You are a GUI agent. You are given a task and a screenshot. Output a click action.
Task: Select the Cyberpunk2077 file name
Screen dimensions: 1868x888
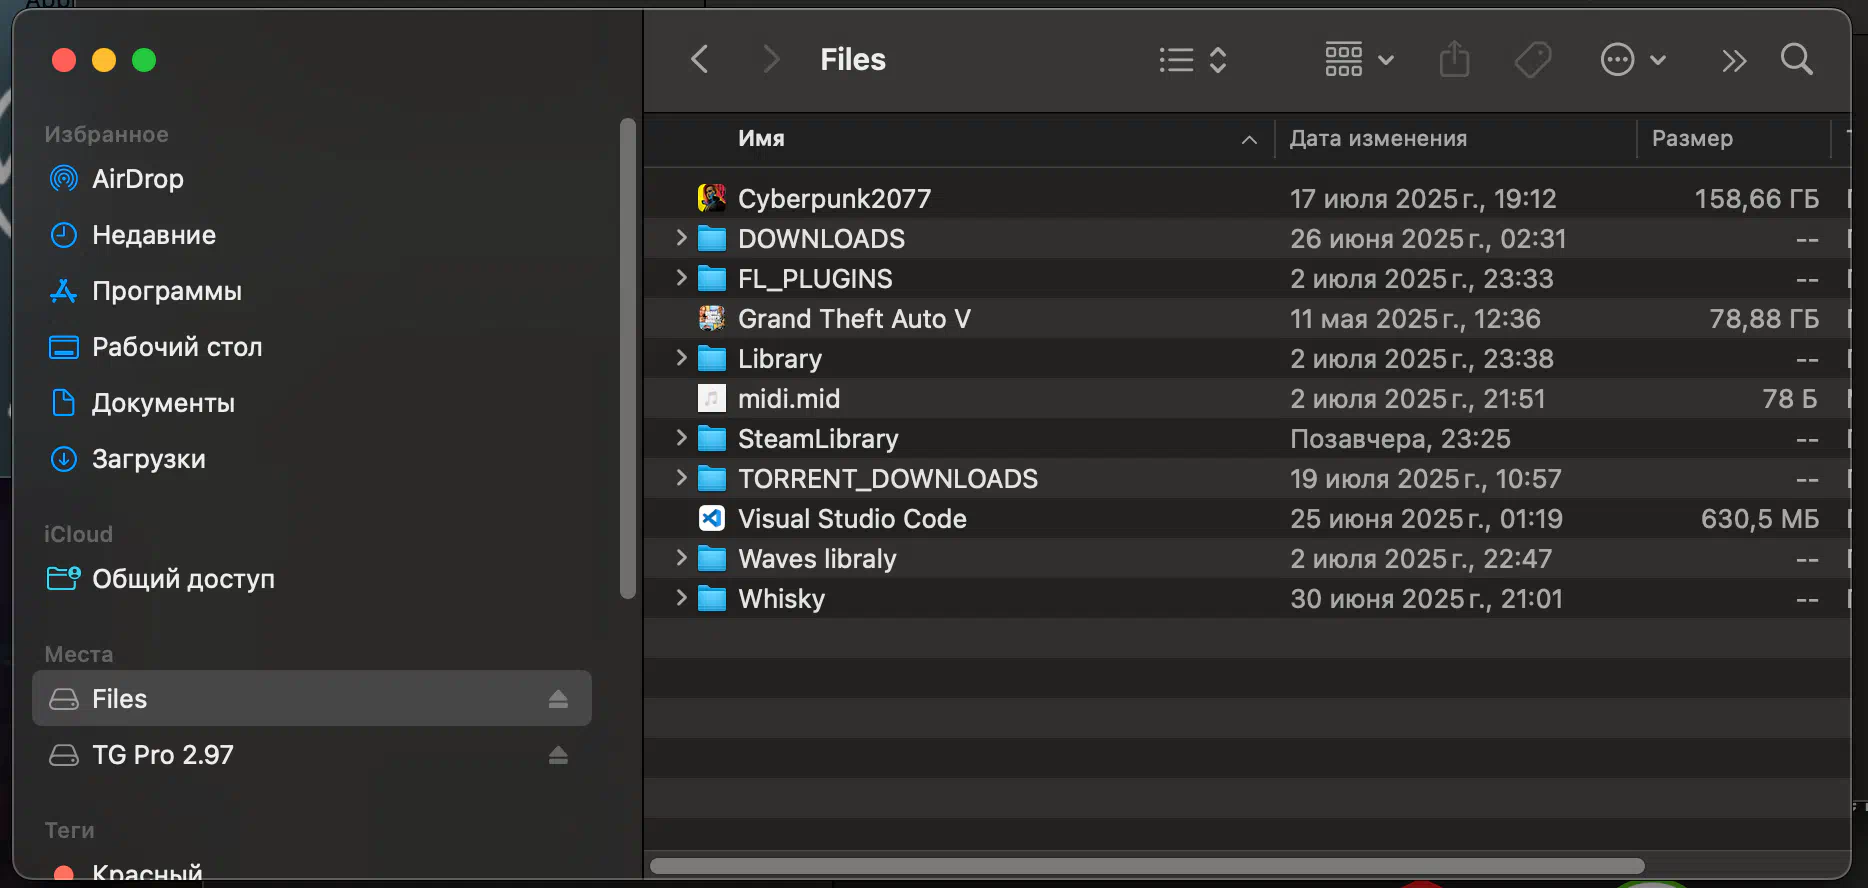coord(834,199)
